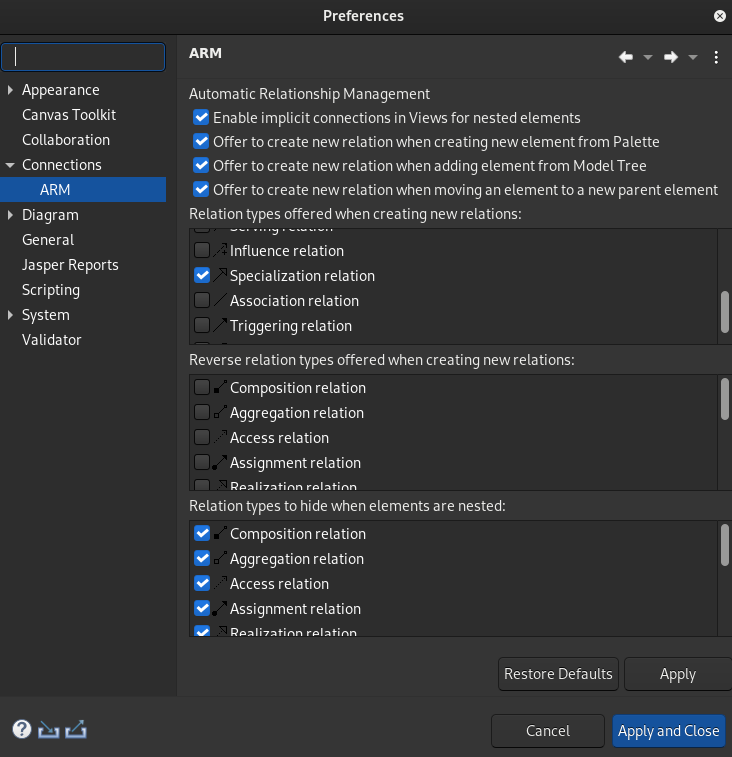Check Aggregation relation in reverse relation list
This screenshot has height=757, width=732.
[202, 412]
